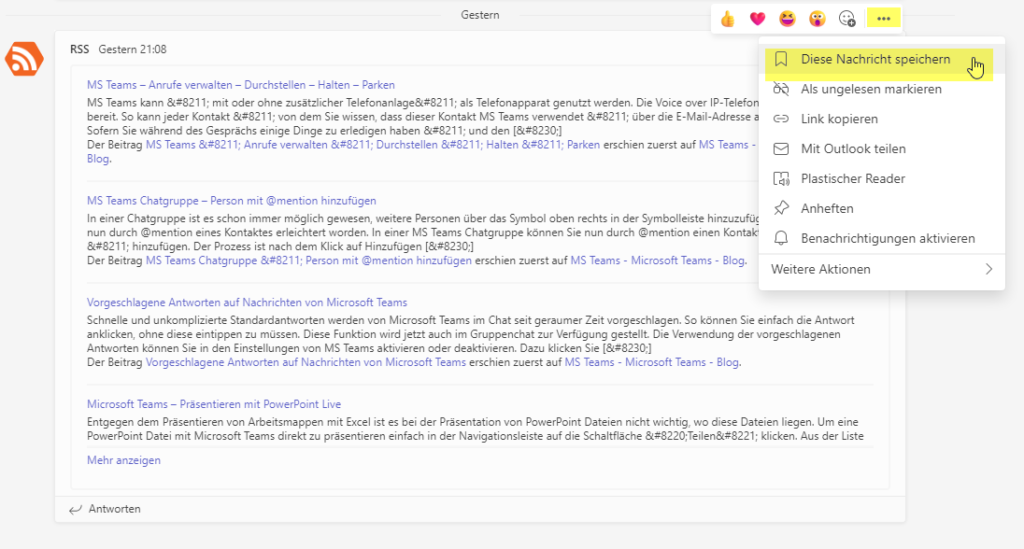The image size is (1024, 549).
Task: Open 'MS Teams - Microsoft Teams - Blog' link in Vorgeschlagene Antworten post
Action: 651,362
